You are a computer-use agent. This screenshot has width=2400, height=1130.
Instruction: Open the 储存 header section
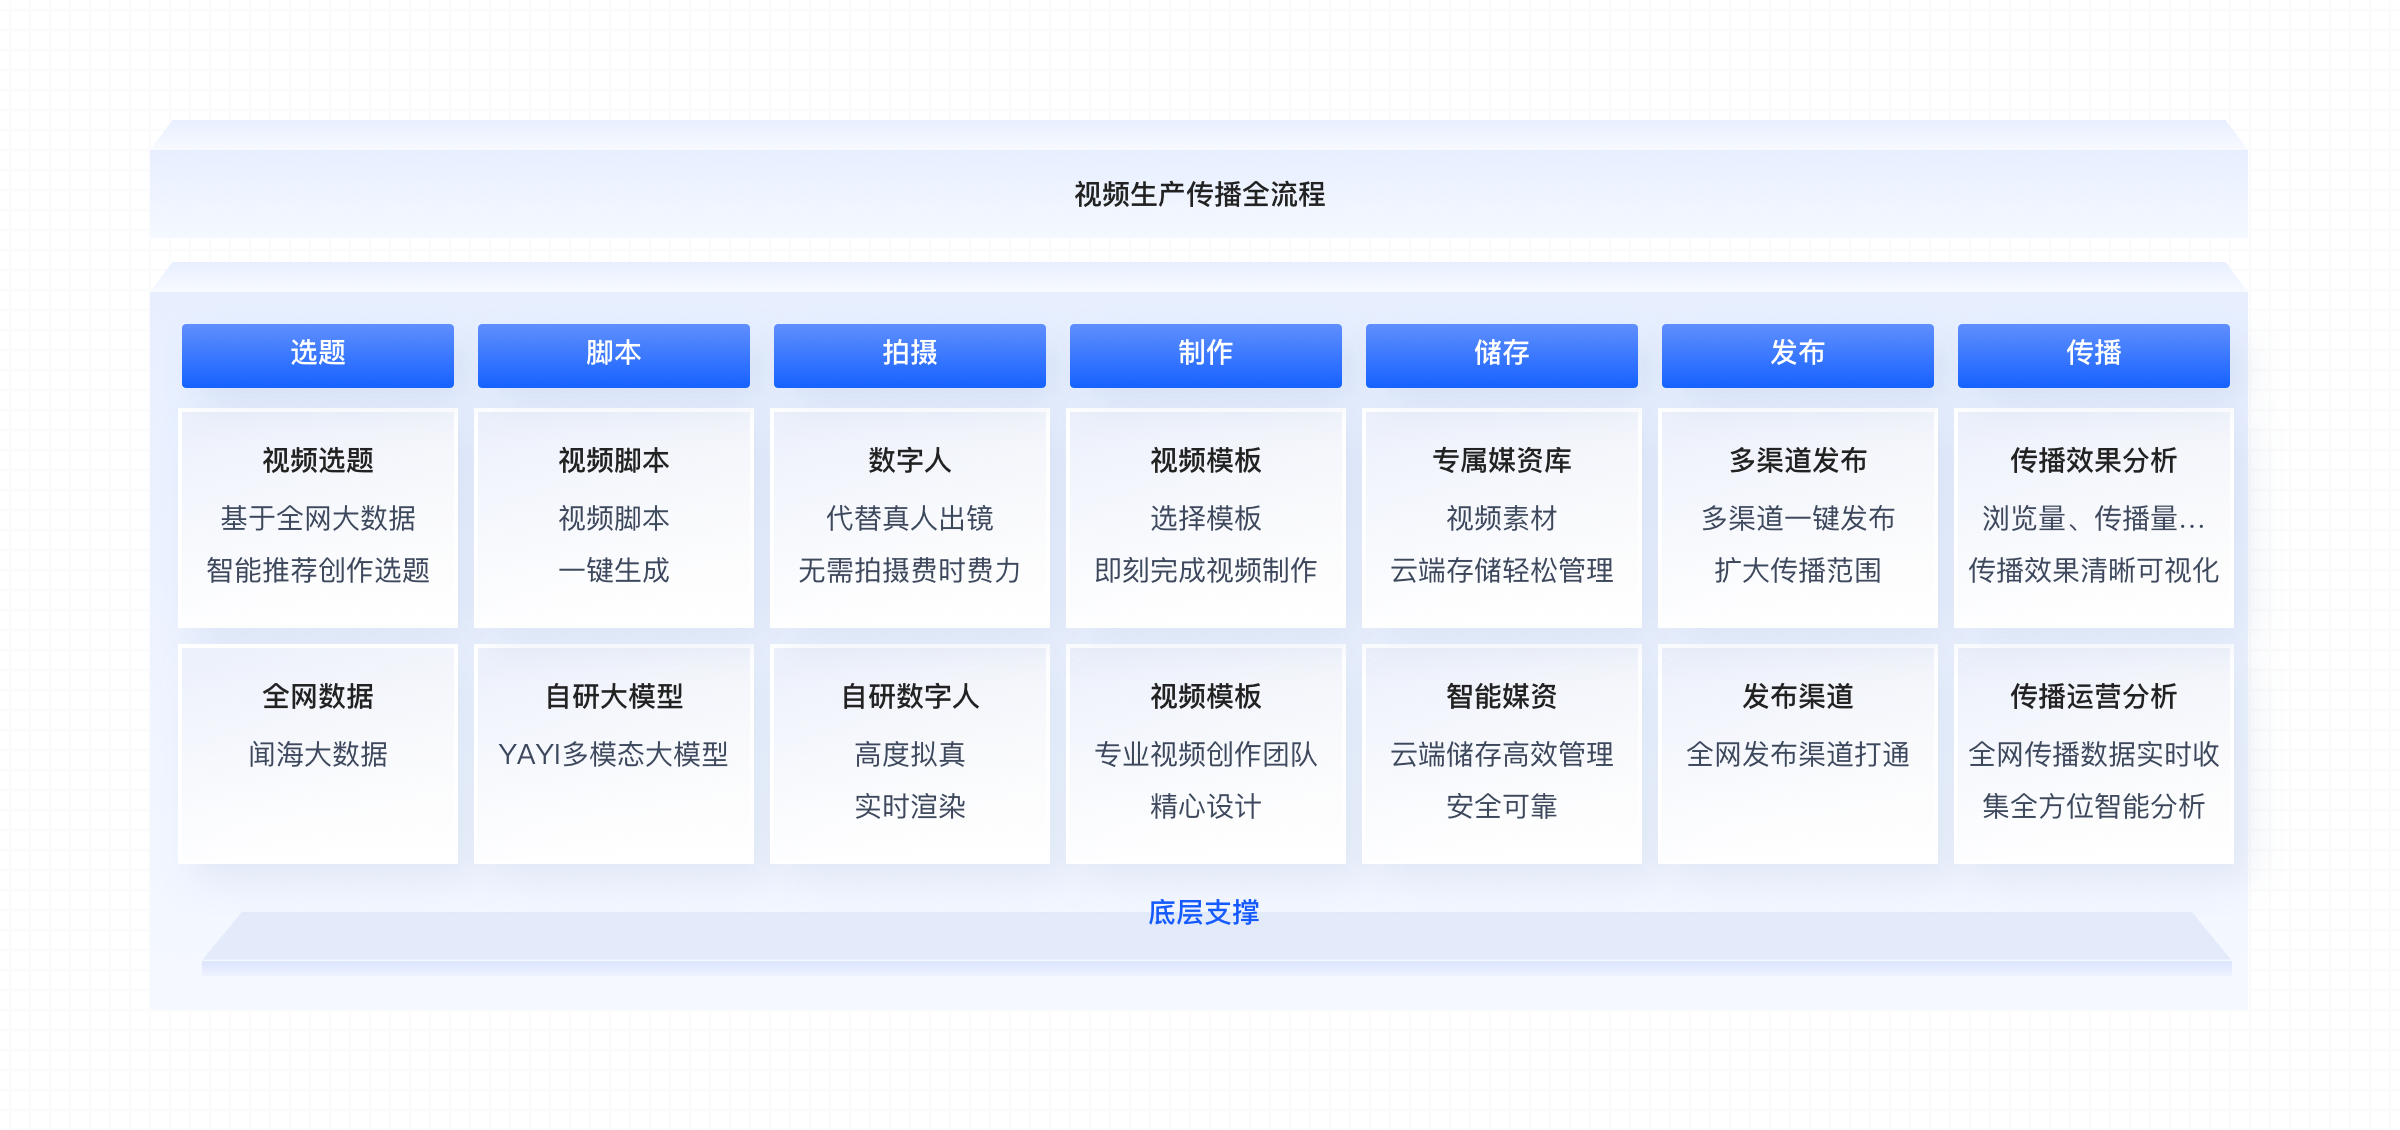click(1501, 354)
